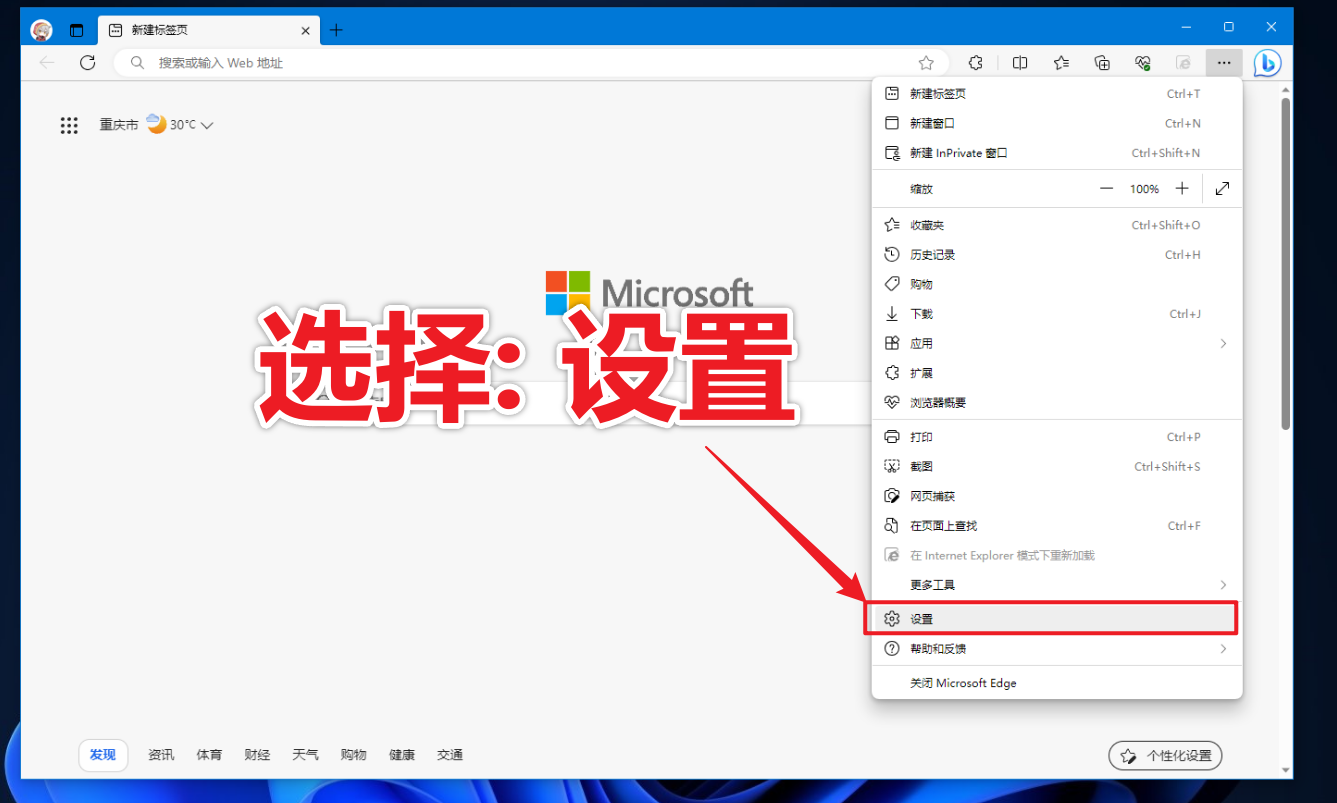Enter full screen from zoom row

(x=1222, y=188)
